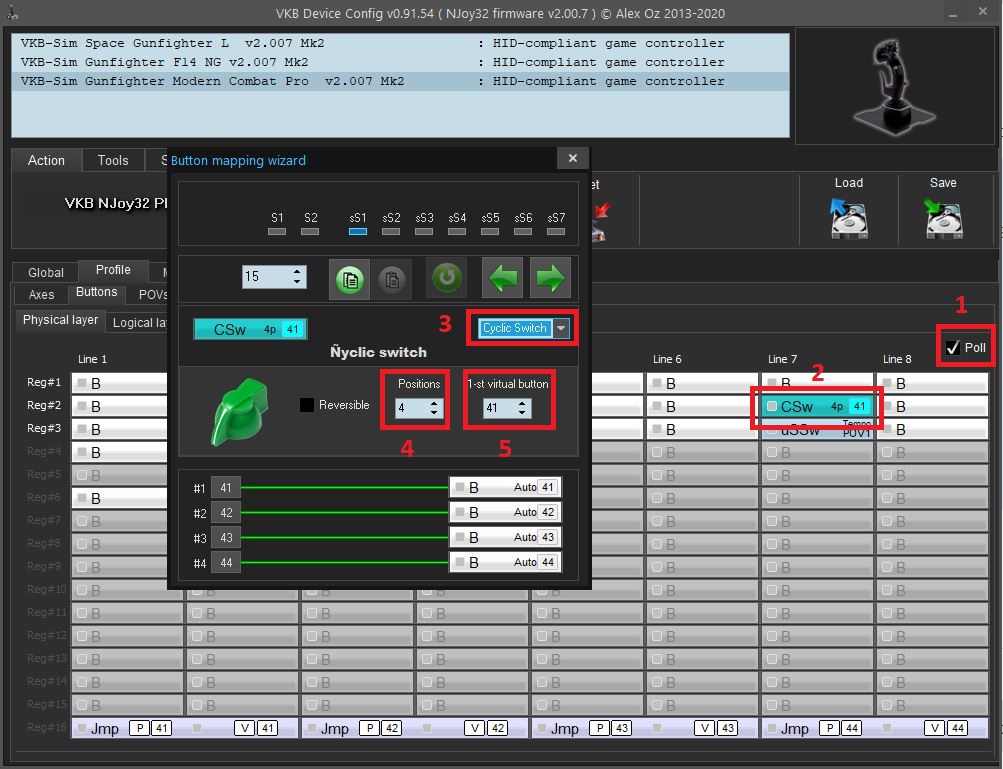Image resolution: width=1003 pixels, height=769 pixels.
Task: Toggle the sS3 subshift indicator
Action: (x=424, y=231)
